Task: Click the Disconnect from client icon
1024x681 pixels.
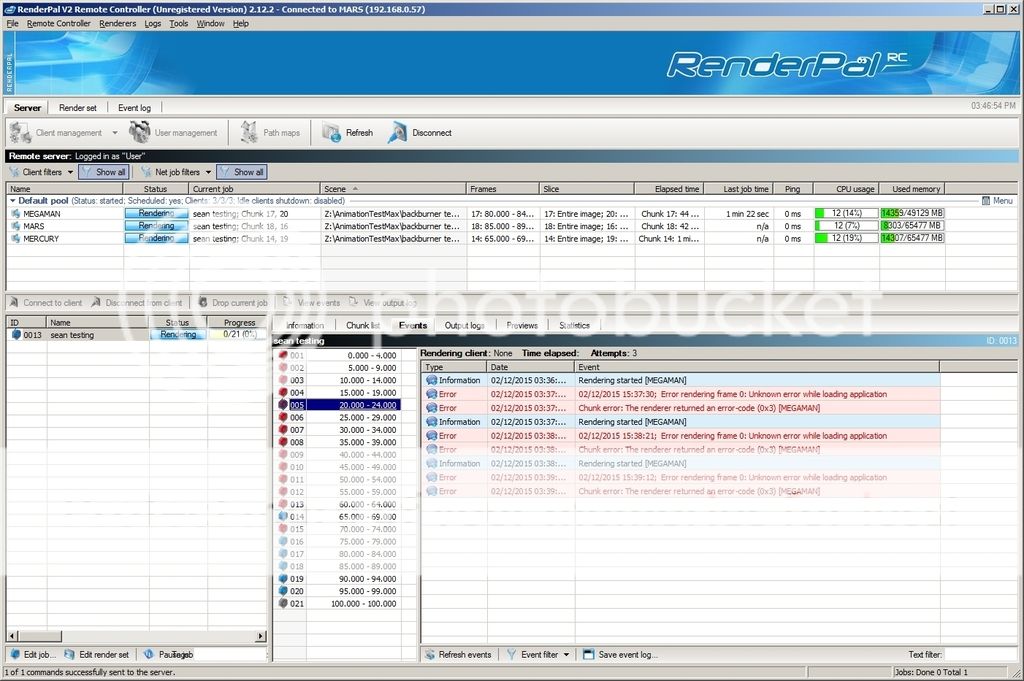Action: [x=96, y=302]
